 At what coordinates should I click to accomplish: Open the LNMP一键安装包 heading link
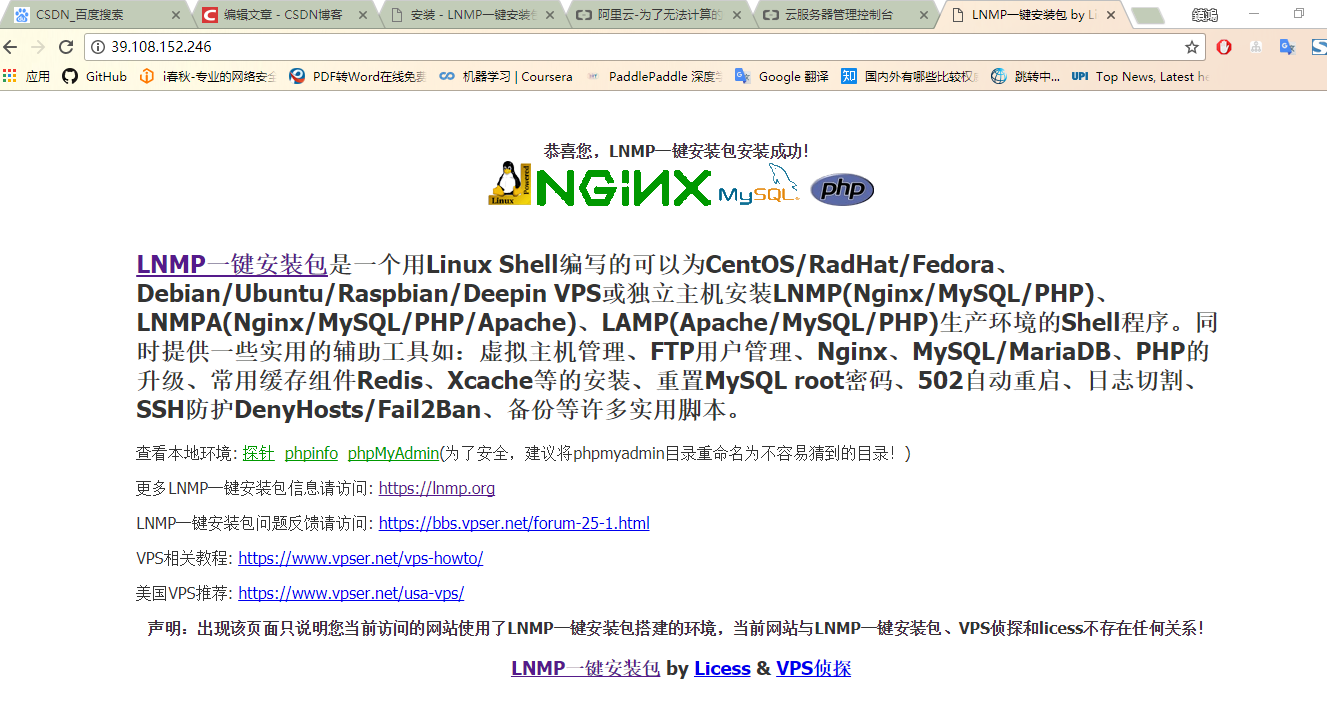click(232, 265)
